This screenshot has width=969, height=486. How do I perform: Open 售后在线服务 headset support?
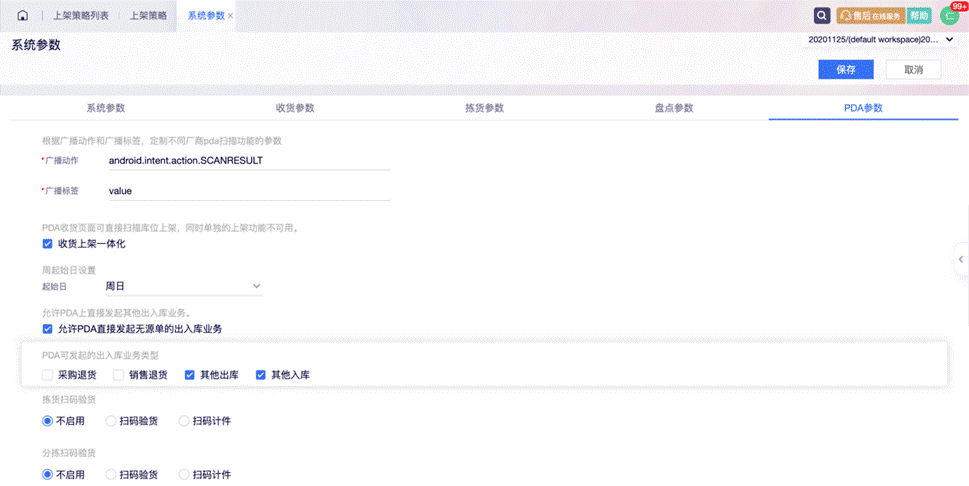tap(871, 16)
